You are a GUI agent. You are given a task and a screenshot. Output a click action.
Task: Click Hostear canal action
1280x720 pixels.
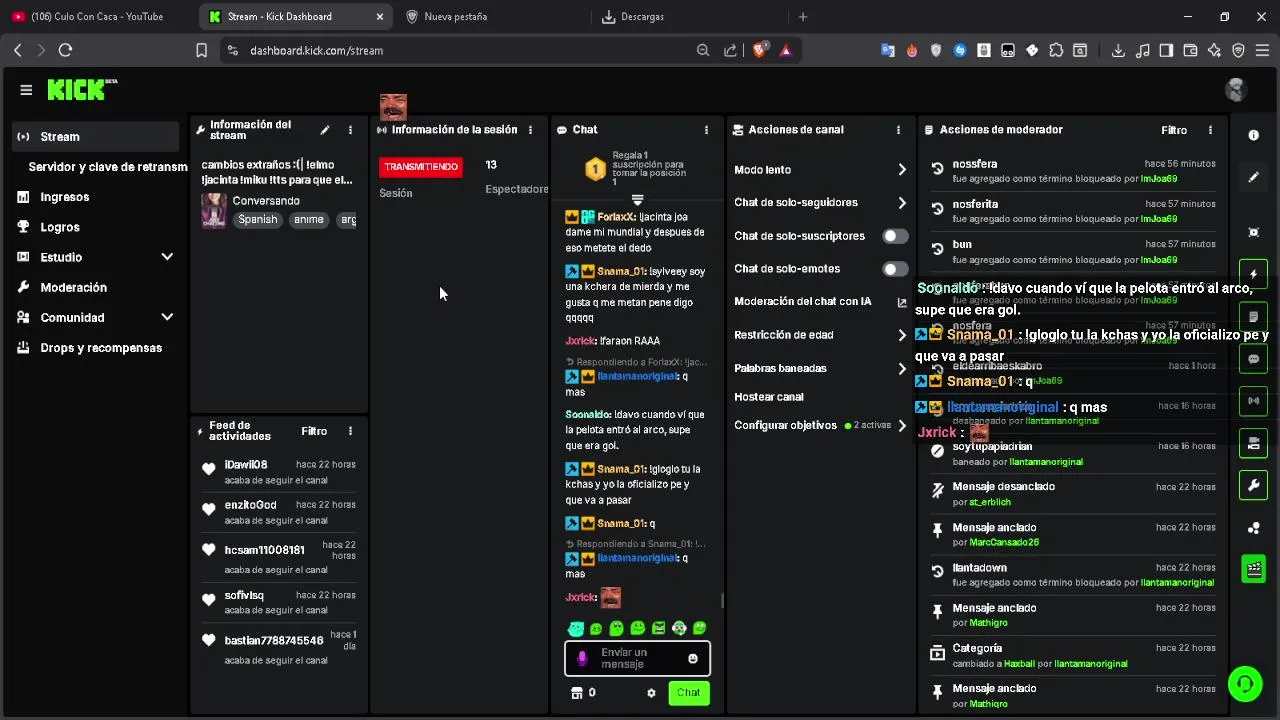769,397
